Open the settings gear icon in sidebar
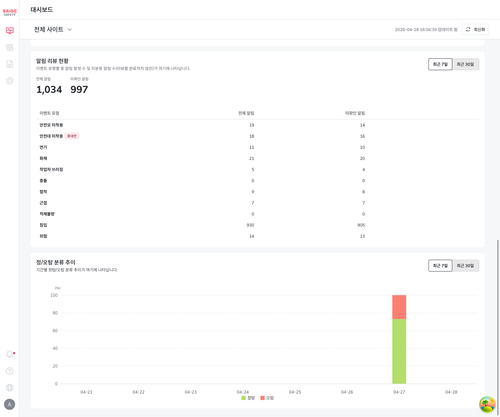 point(10,81)
